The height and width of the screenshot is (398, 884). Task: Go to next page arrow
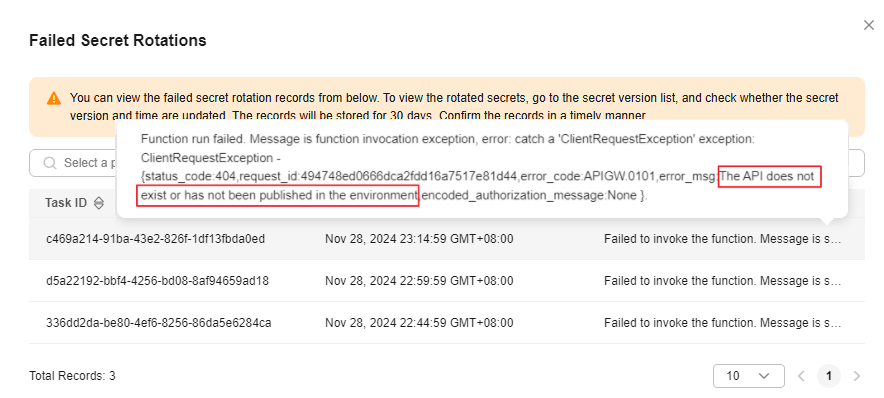(x=857, y=376)
